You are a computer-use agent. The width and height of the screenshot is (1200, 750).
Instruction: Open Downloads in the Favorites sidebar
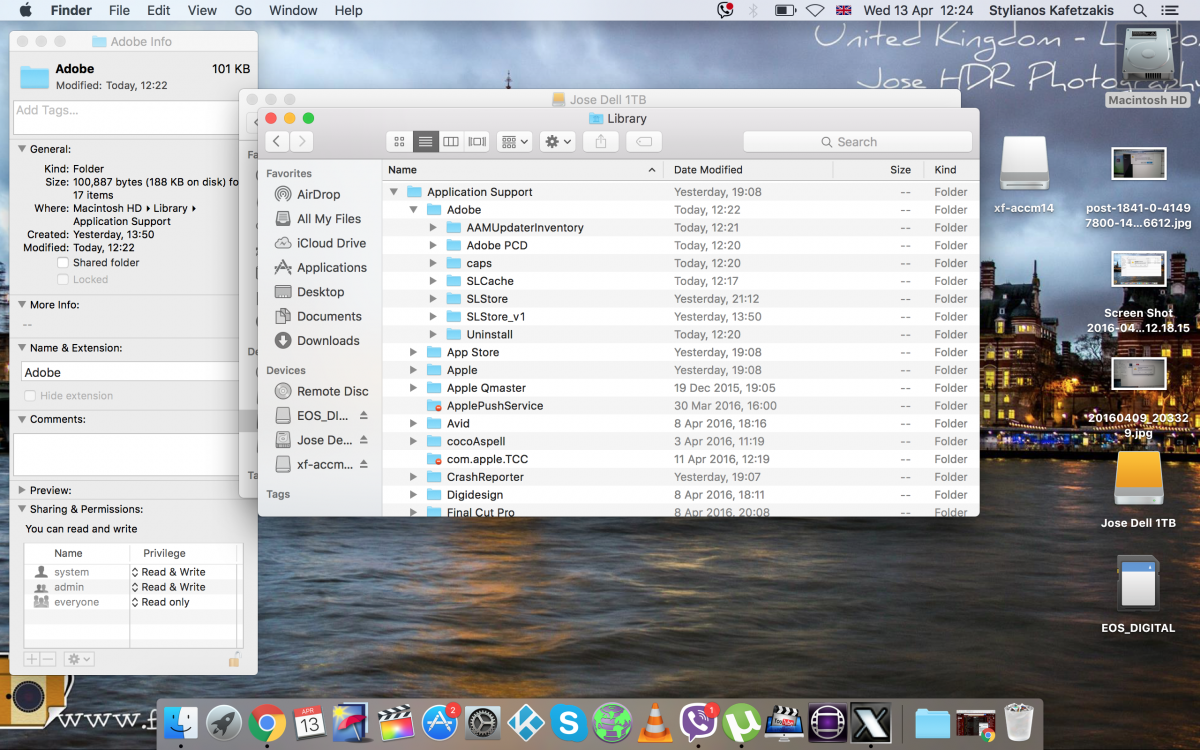317,341
